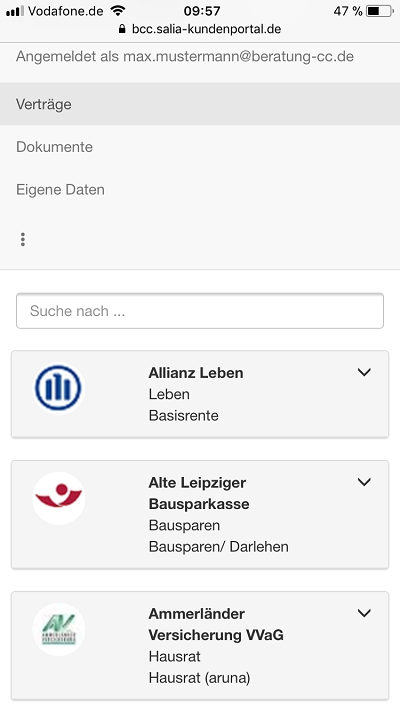Expand the Ammerländer Versicherung VVaG chevron
Screen dimensions: 400x711
coord(364,613)
